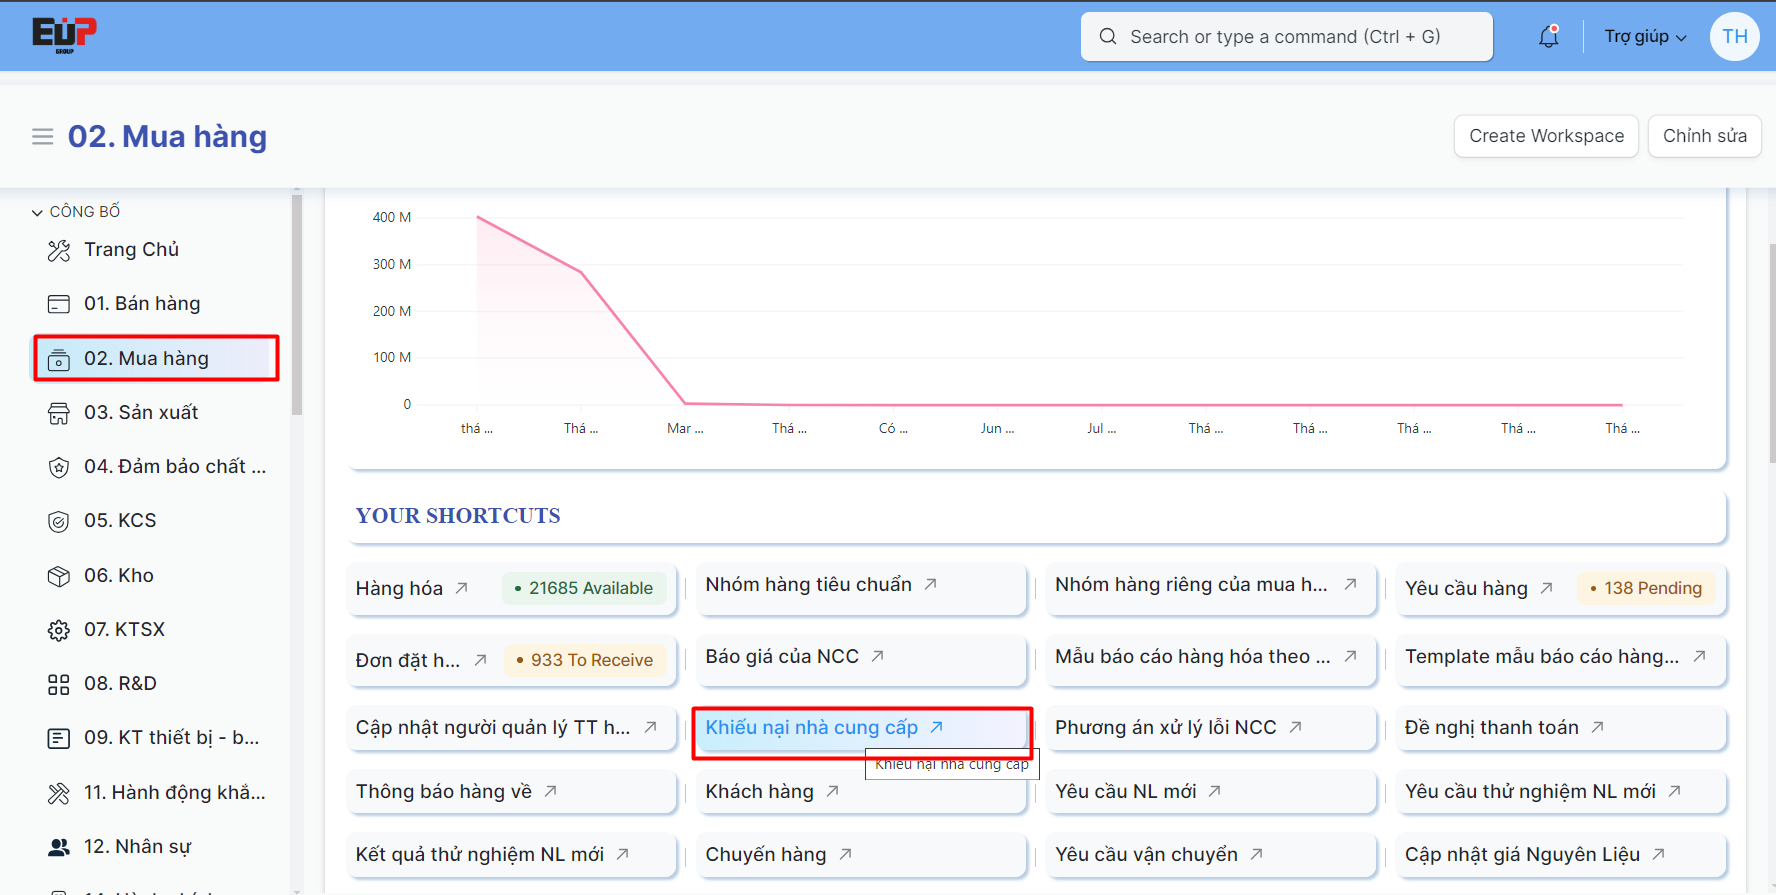Open the notifications bell
This screenshot has width=1776, height=895.
pos(1548,37)
